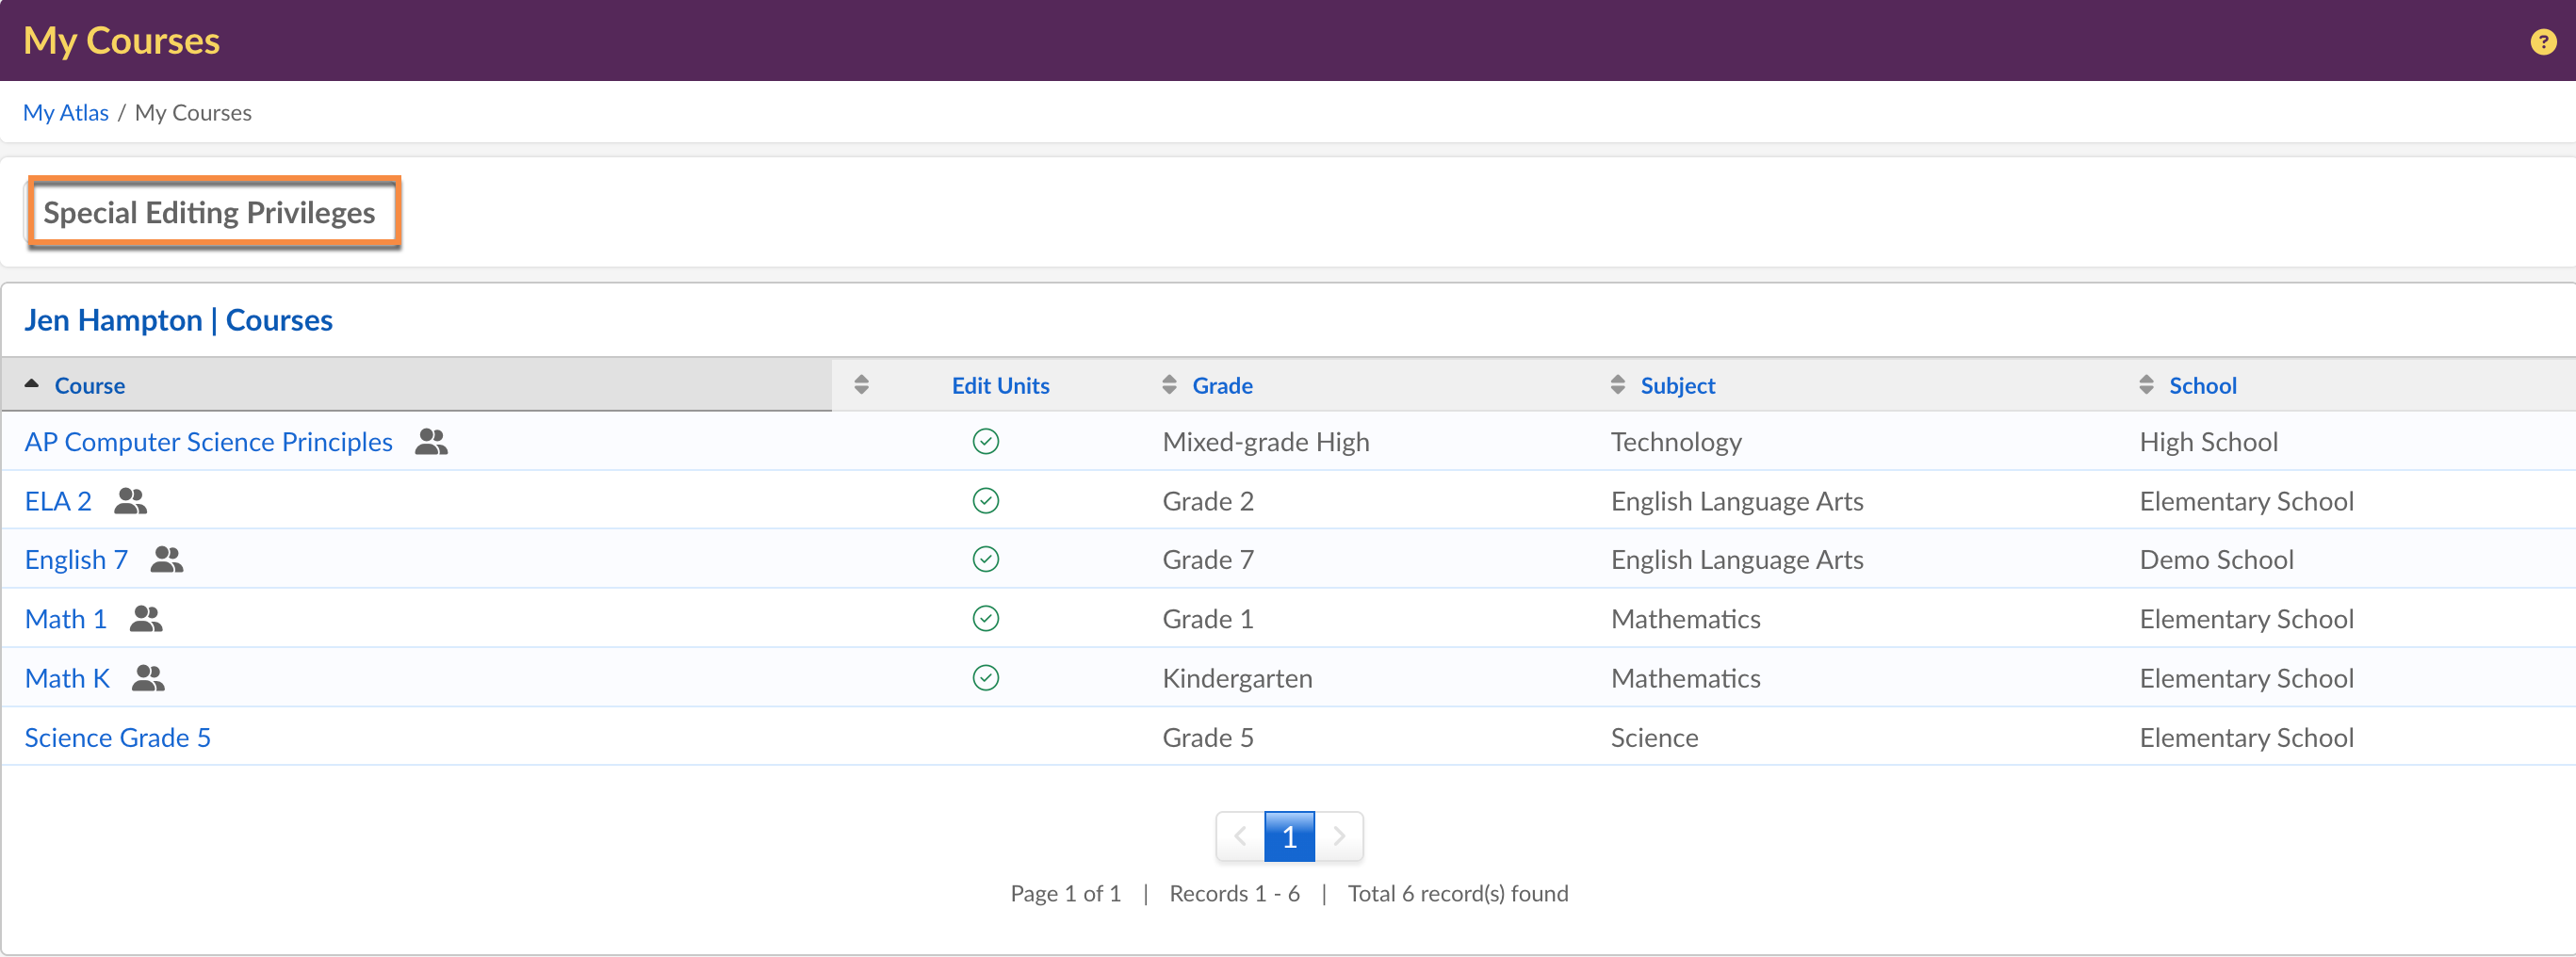This screenshot has width=2576, height=957.
Task: Click Edit Units checkmark in Math K row
Action: pyautogui.click(x=985, y=678)
